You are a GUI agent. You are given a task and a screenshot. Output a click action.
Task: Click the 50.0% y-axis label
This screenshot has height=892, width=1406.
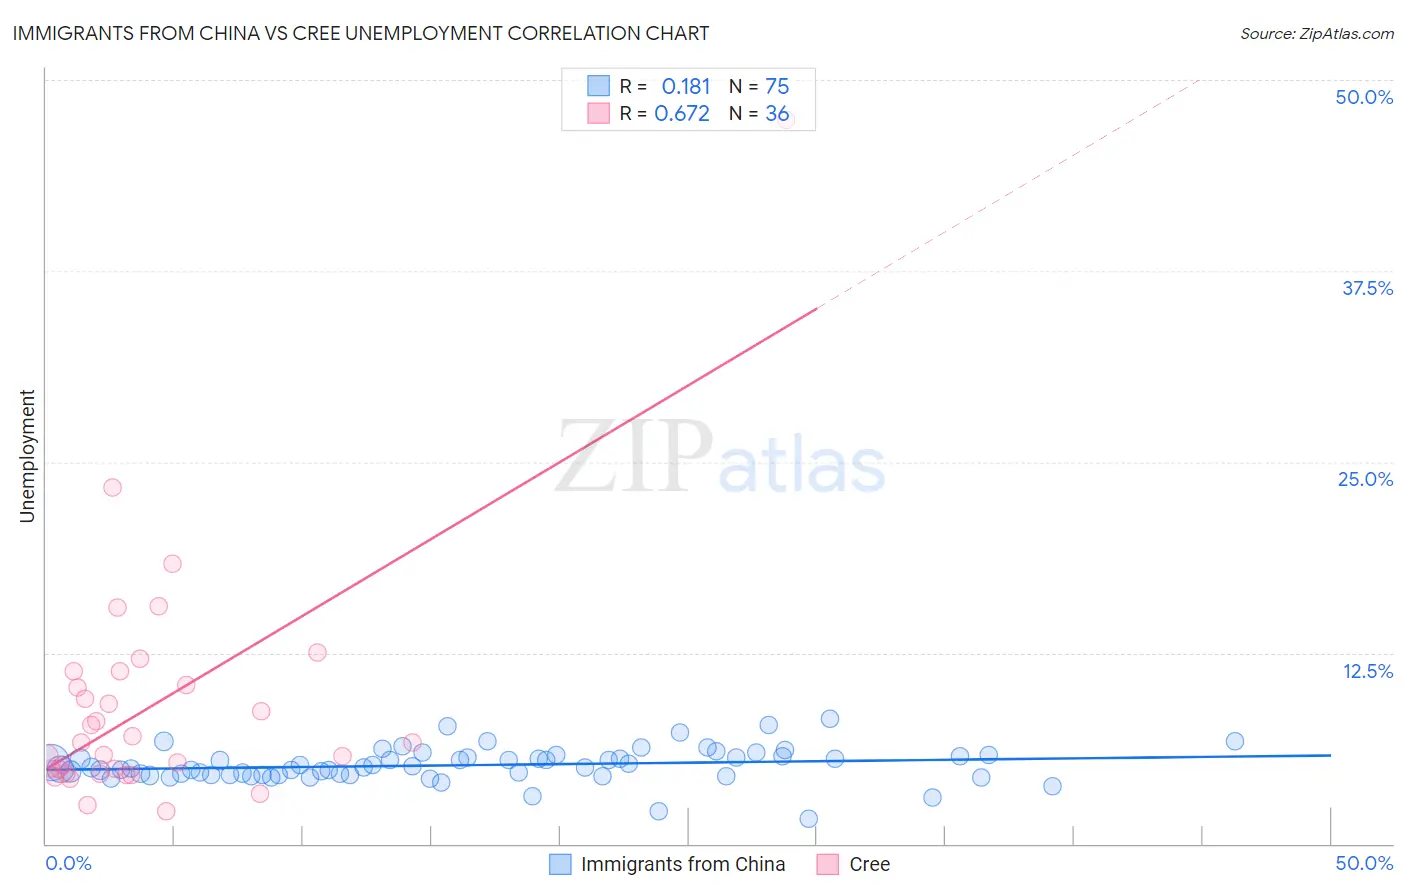click(1364, 97)
